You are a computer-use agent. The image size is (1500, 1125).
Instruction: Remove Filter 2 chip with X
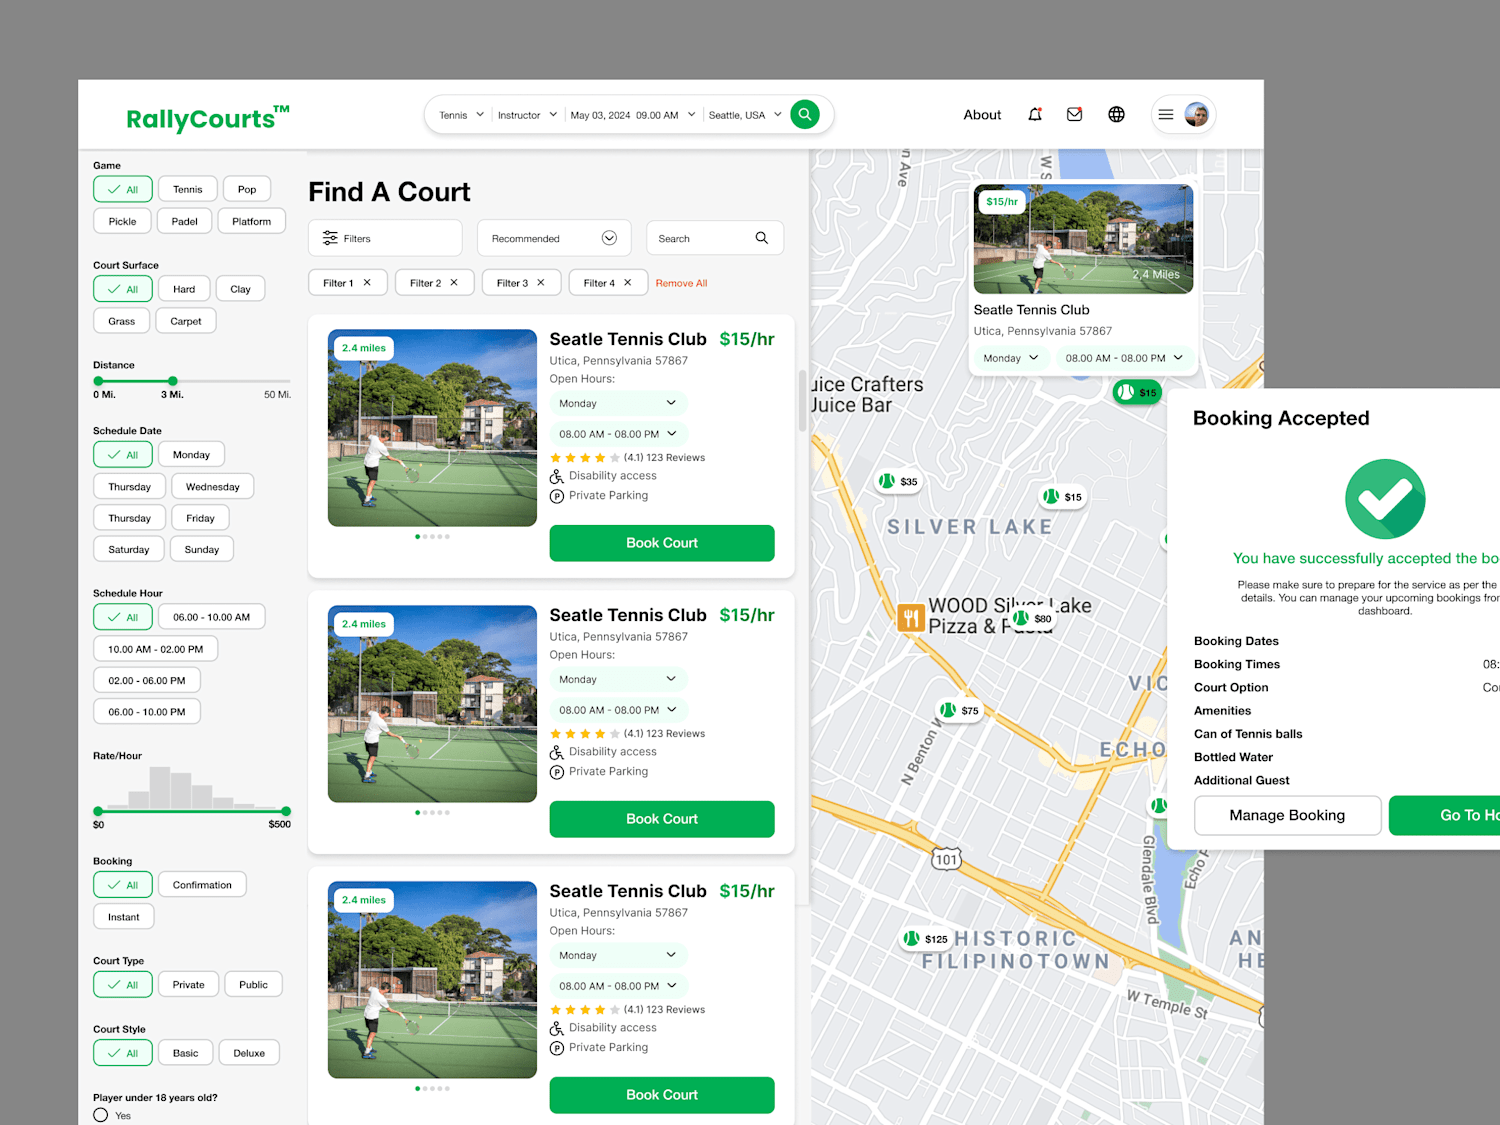coord(454,283)
